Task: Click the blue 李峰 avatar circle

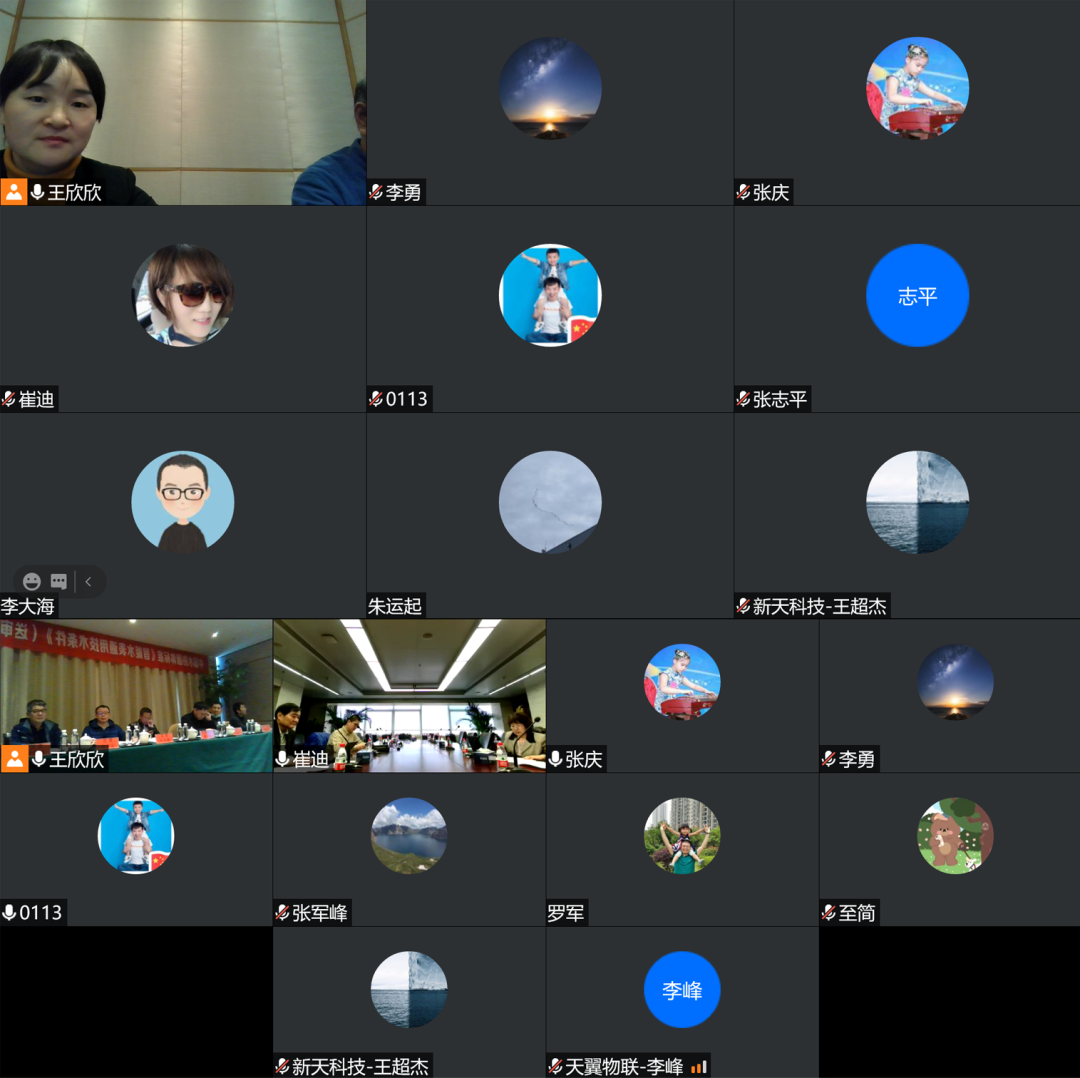Action: point(682,990)
